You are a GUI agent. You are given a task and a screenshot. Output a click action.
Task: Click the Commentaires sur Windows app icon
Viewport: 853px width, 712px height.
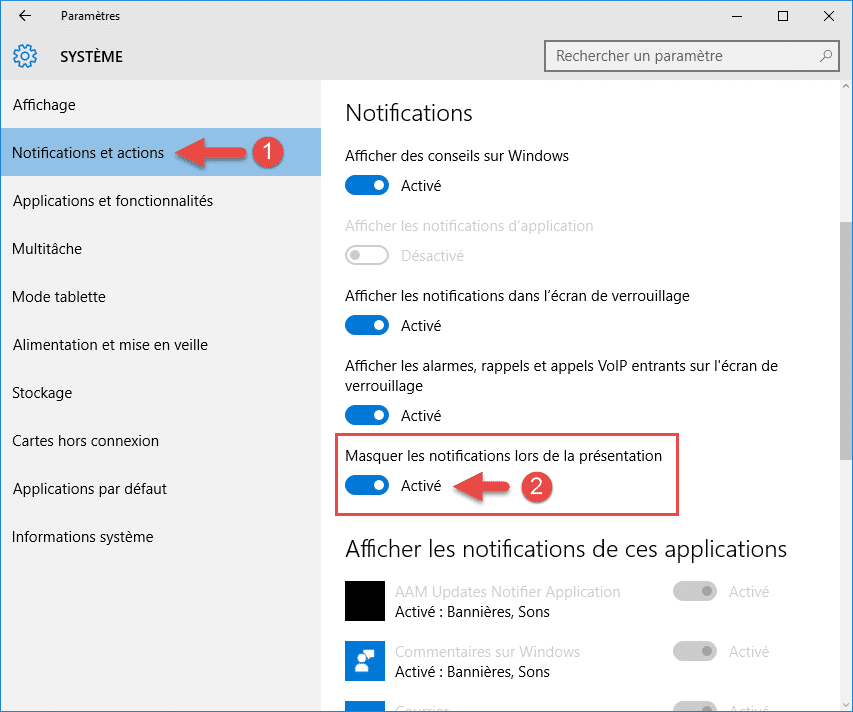click(365, 661)
